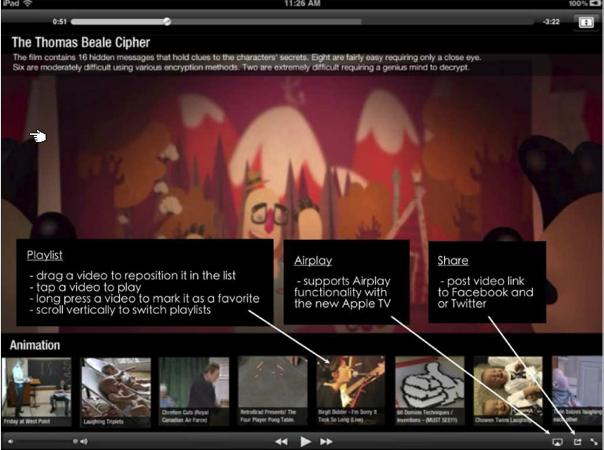Tap the film description text below title

[247, 62]
